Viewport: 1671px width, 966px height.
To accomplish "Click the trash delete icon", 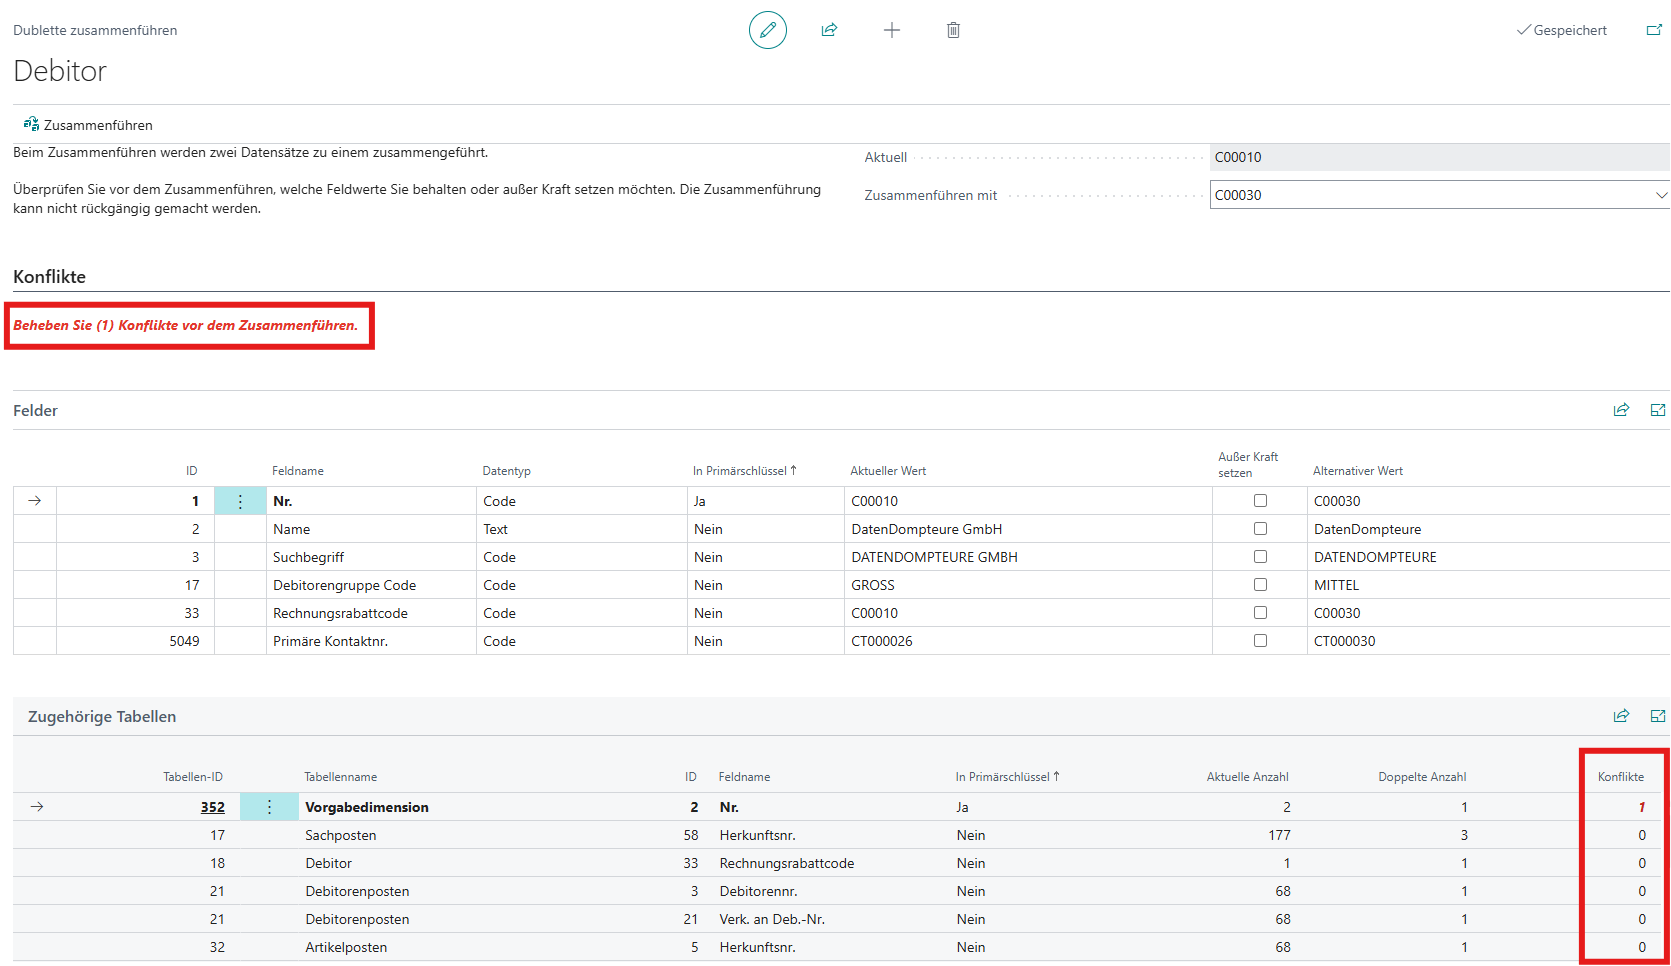I will click(953, 30).
